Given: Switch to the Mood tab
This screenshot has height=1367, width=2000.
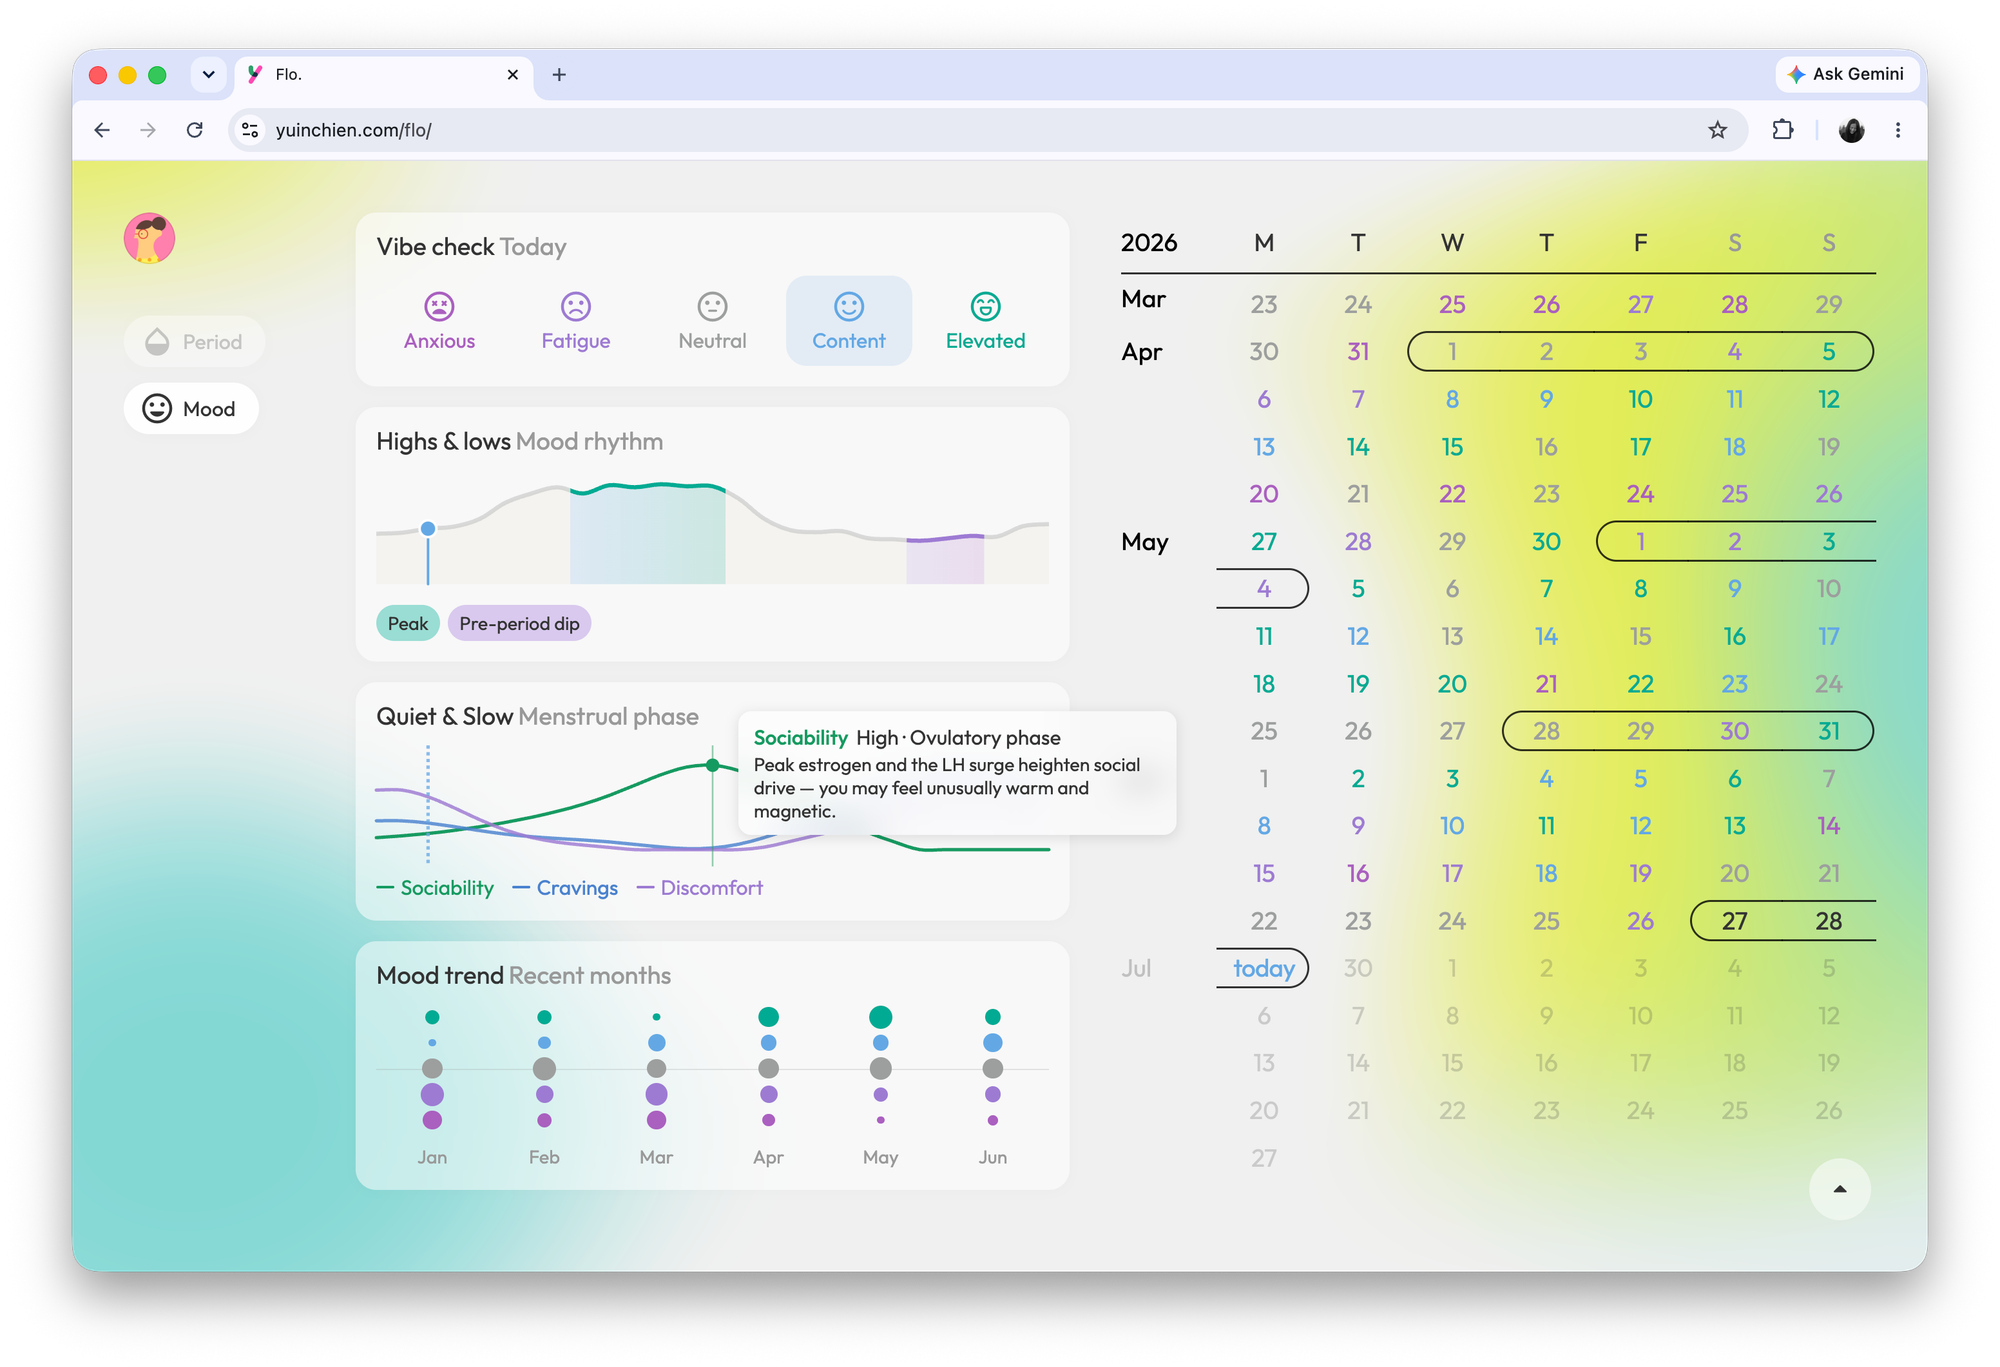Looking at the screenshot, I should tap(191, 409).
